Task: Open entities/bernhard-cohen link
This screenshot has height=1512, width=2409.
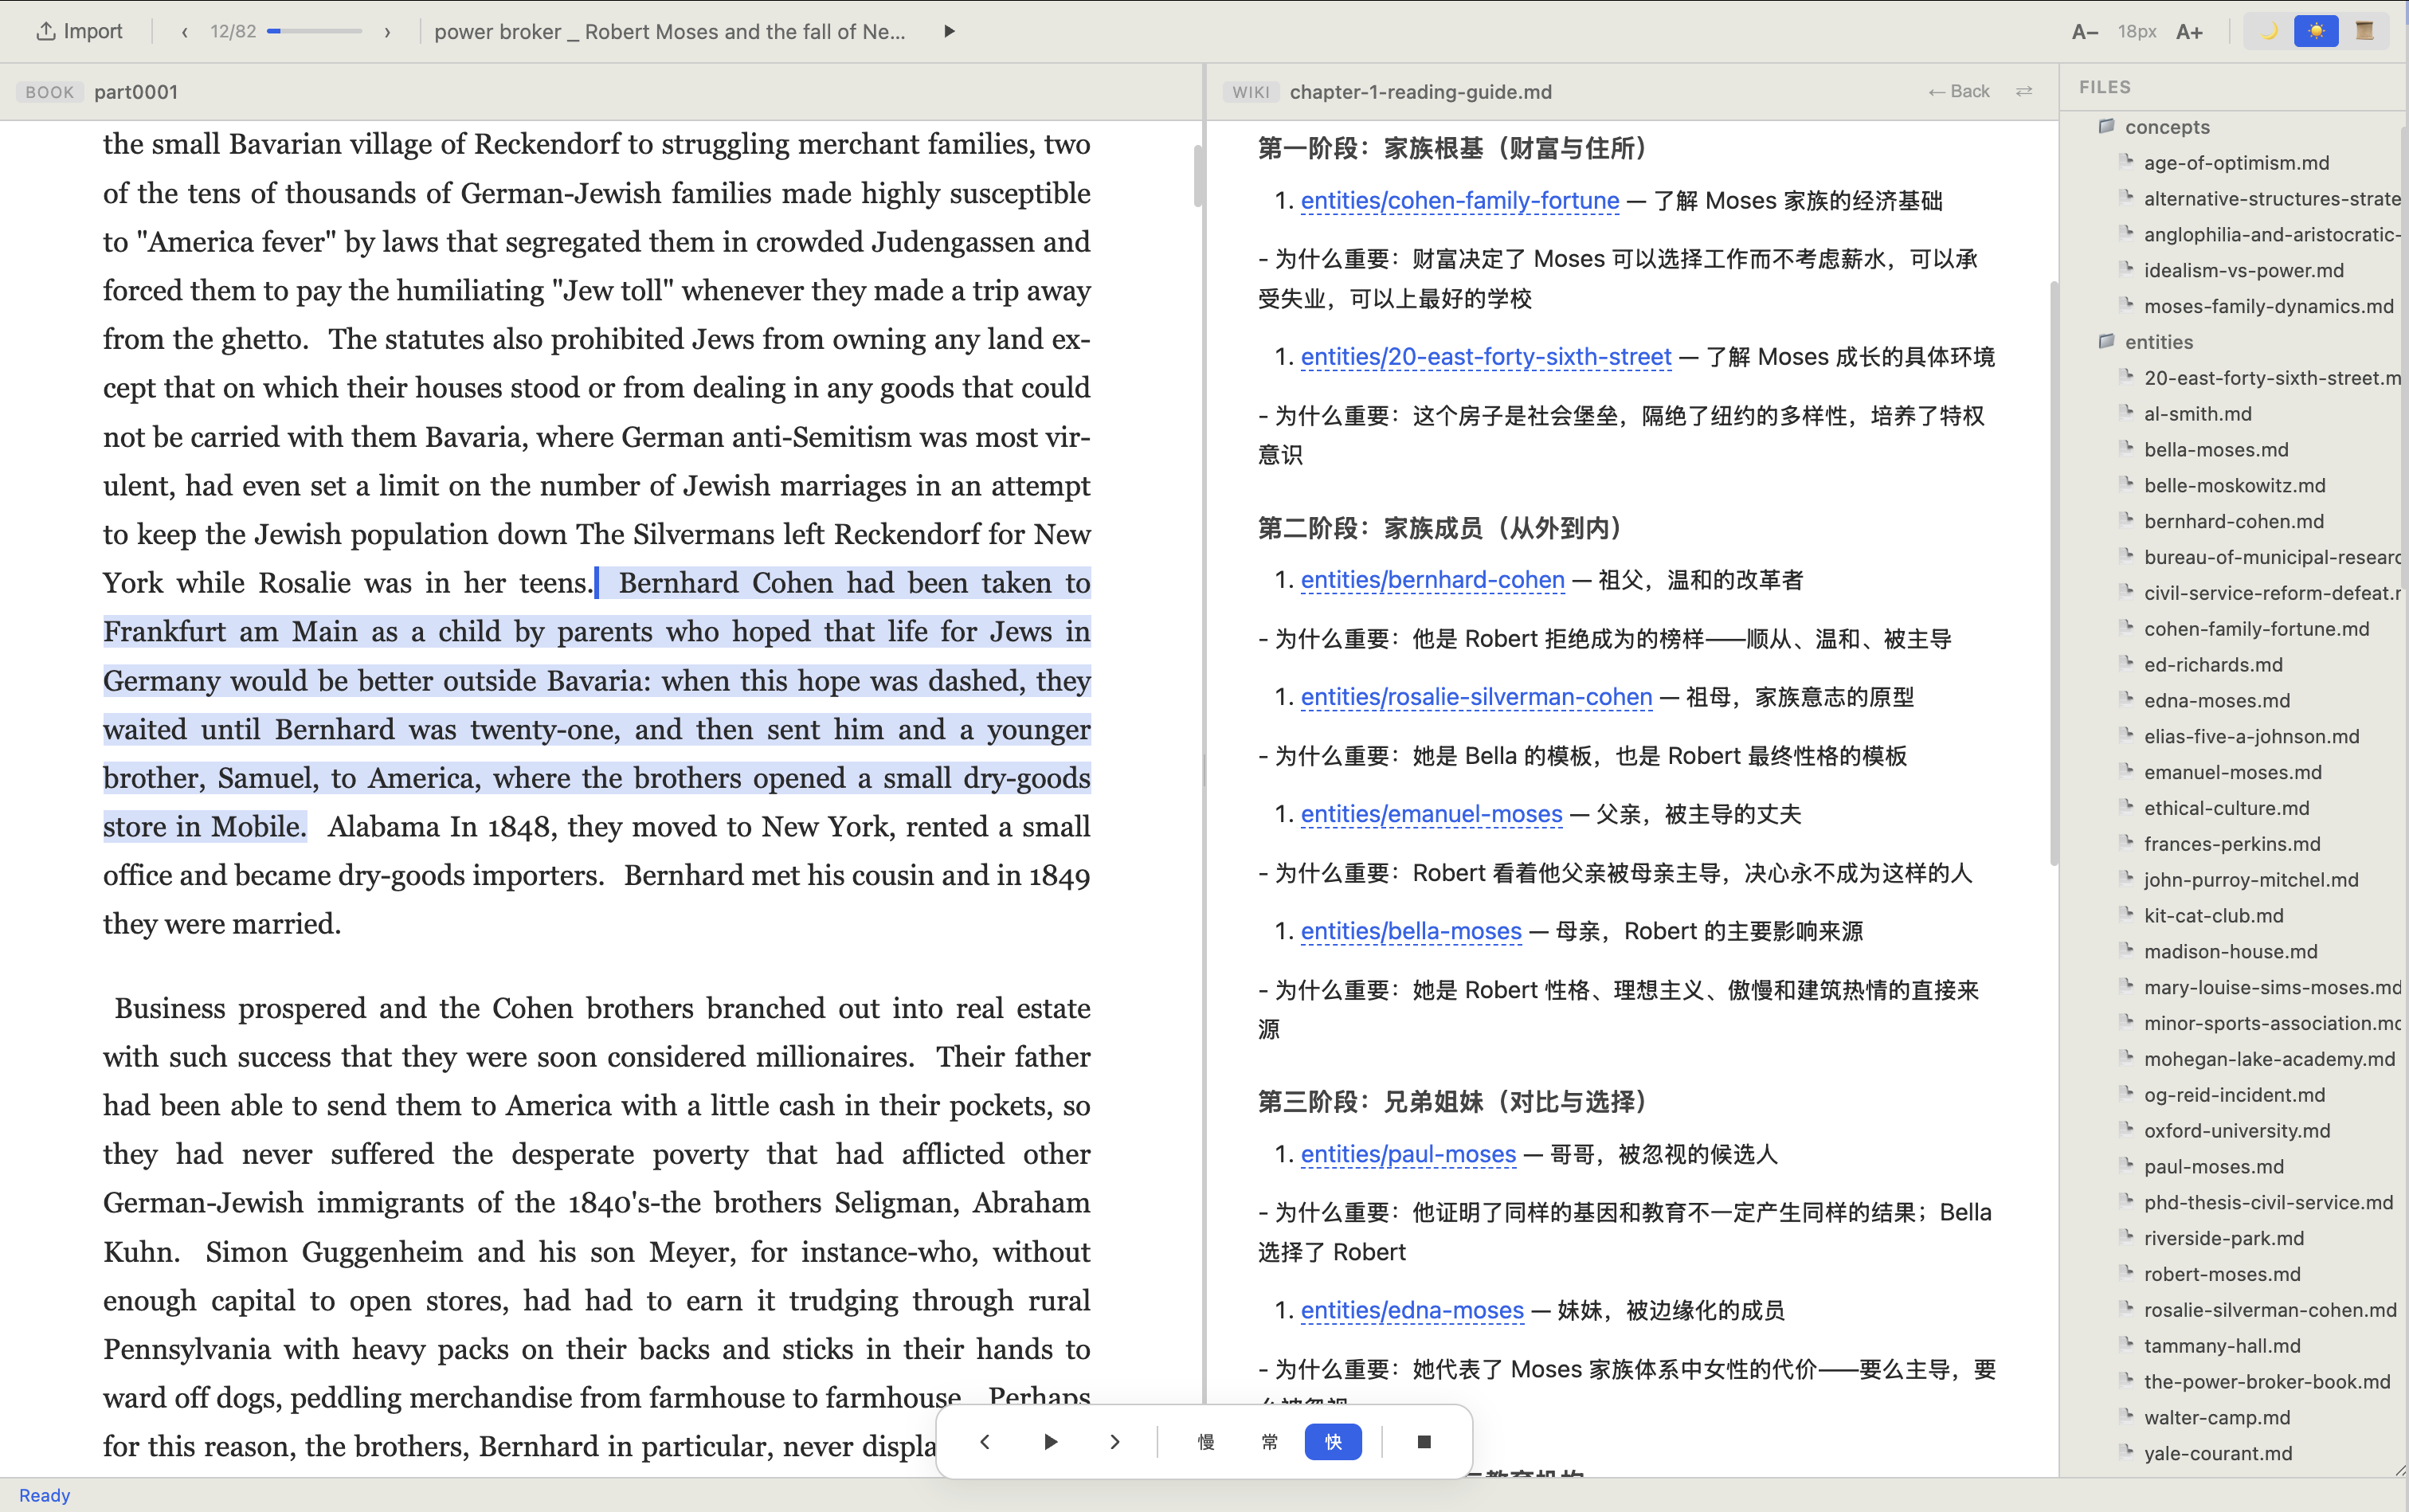Action: [1432, 580]
